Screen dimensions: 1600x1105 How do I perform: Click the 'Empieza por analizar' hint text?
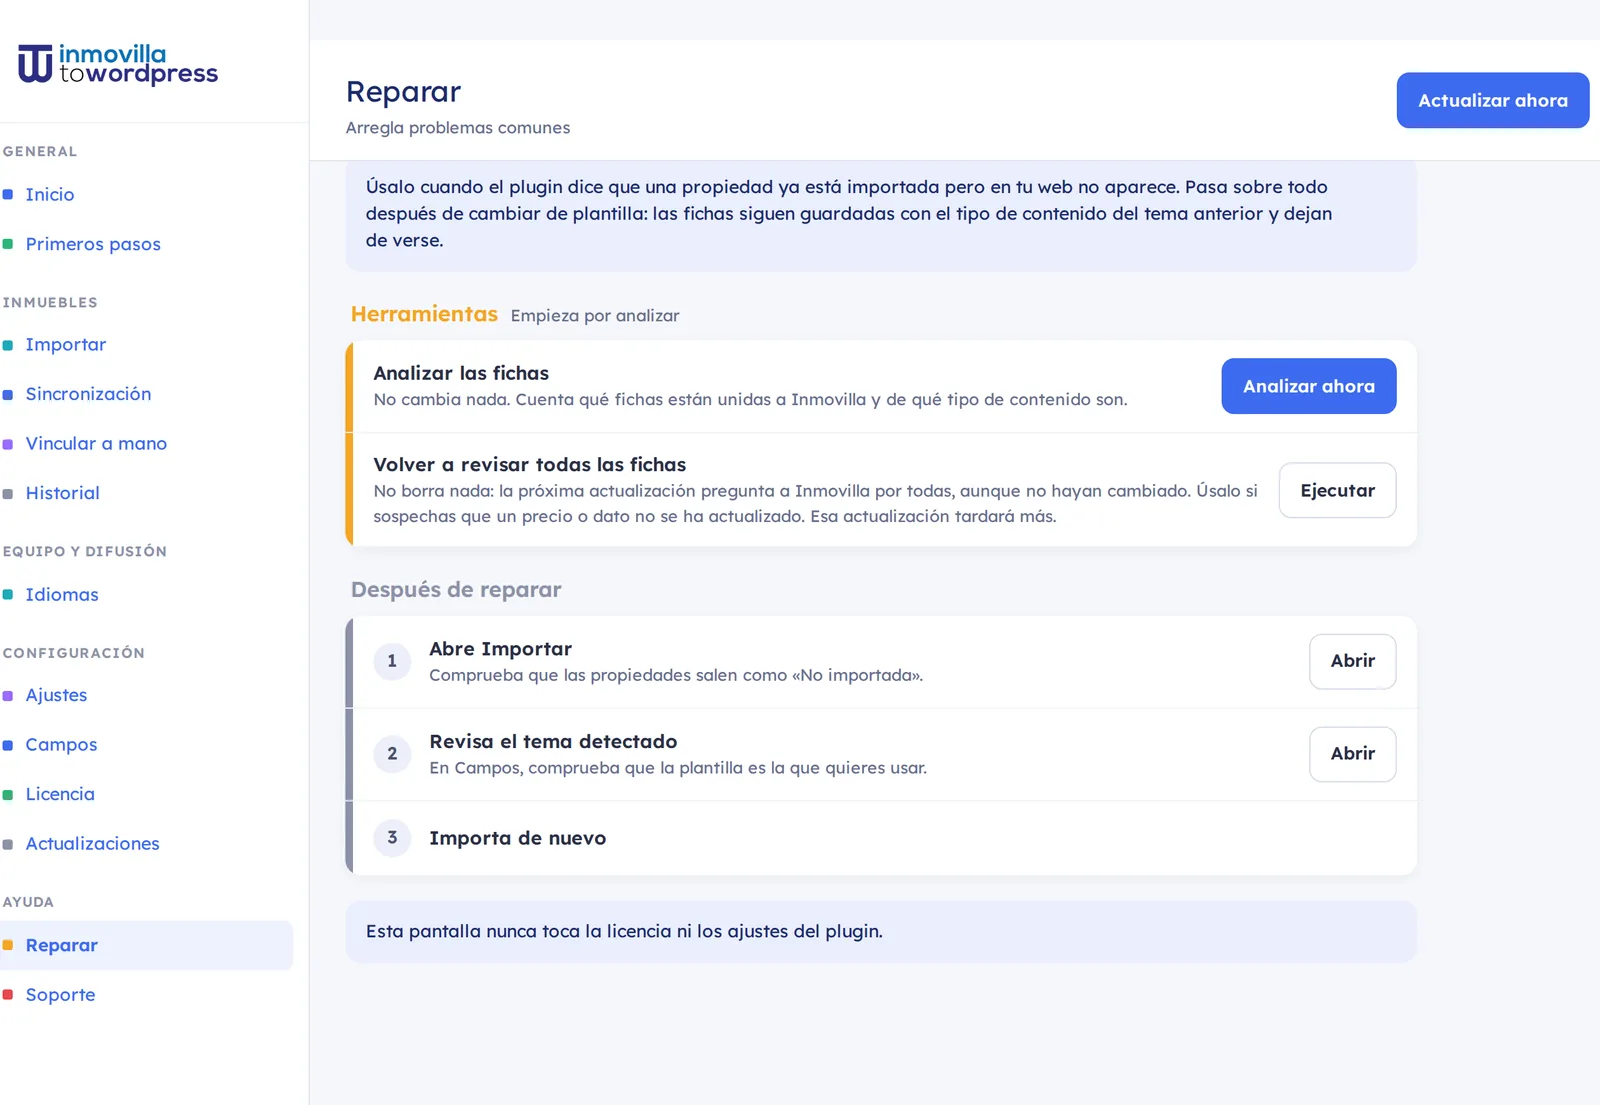(595, 316)
